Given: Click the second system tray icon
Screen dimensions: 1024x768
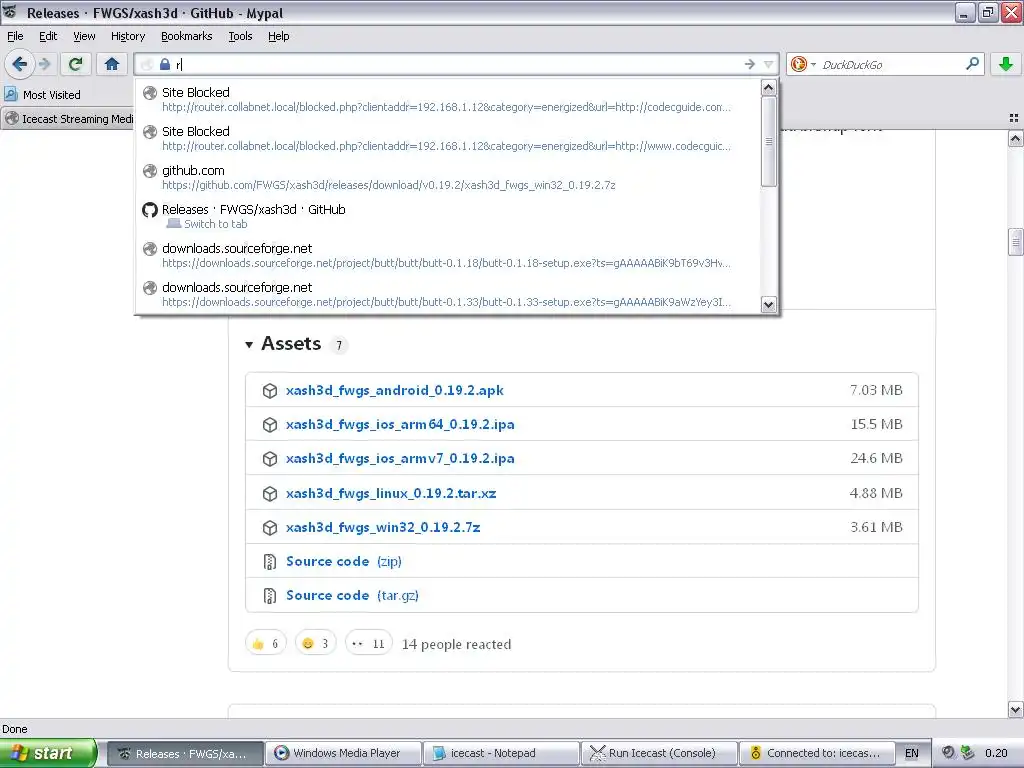Looking at the screenshot, I should point(967,753).
